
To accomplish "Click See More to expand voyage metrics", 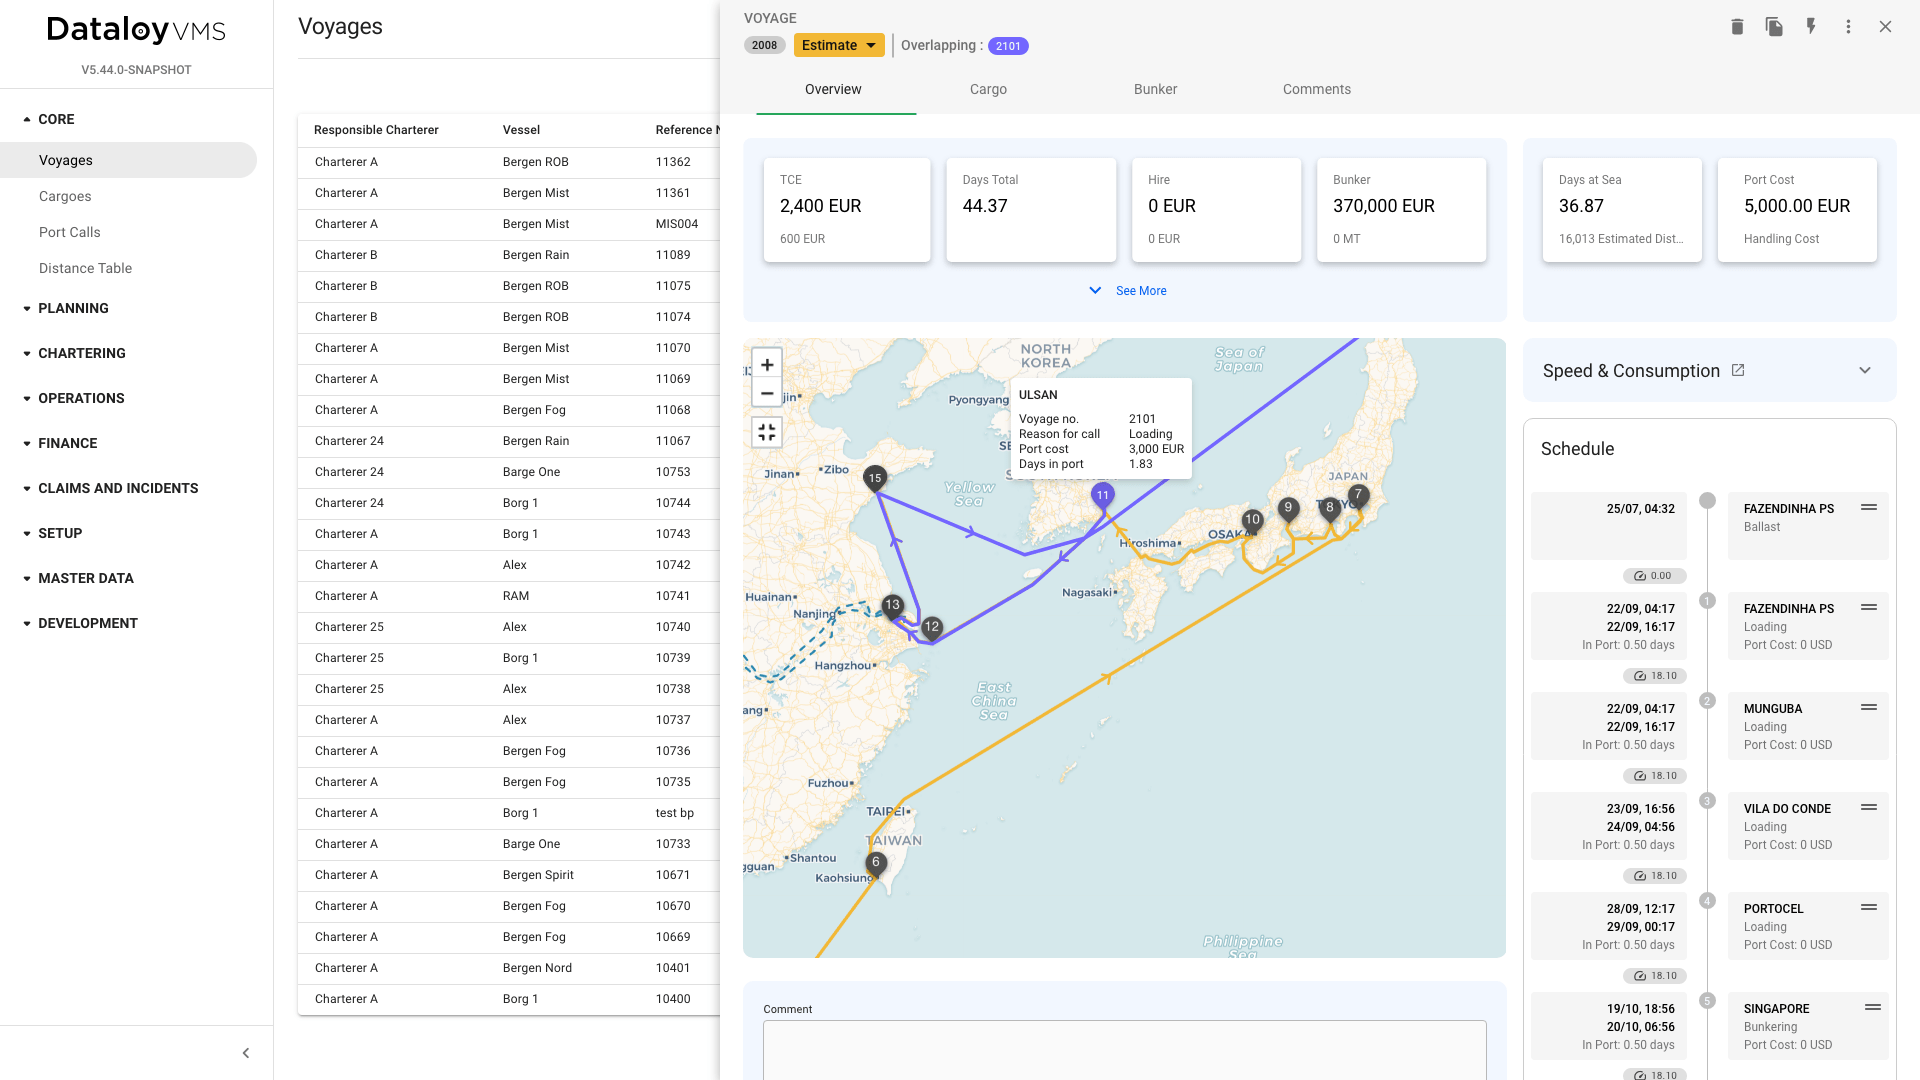I will [x=1128, y=290].
